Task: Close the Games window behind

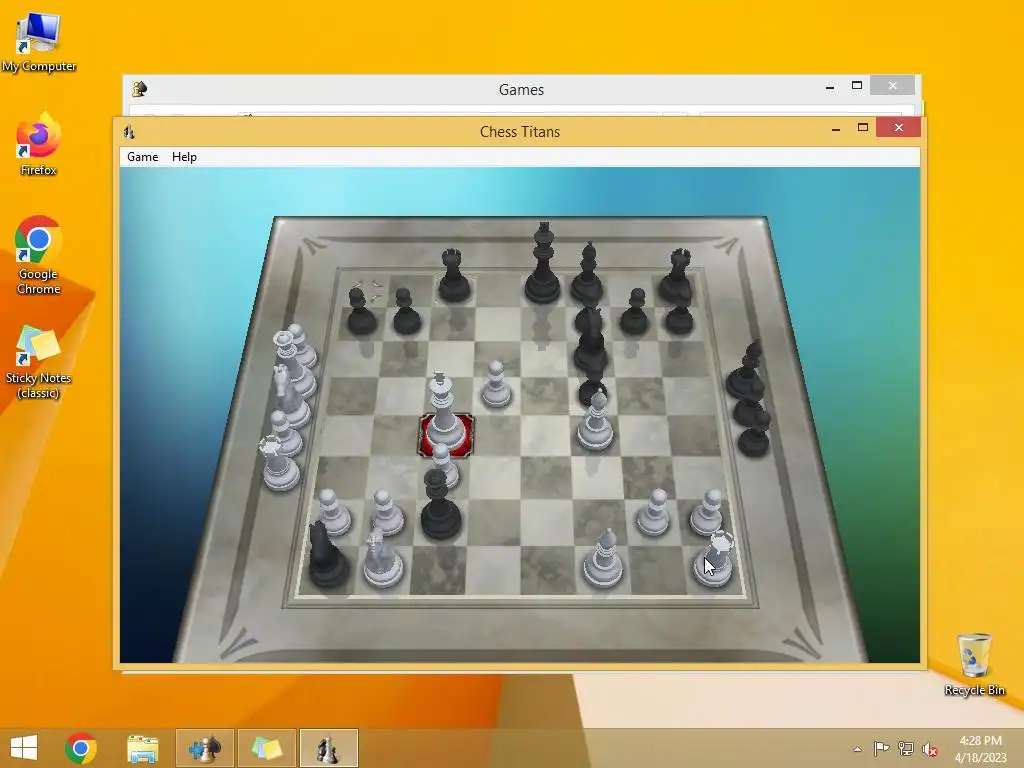Action: (x=893, y=86)
